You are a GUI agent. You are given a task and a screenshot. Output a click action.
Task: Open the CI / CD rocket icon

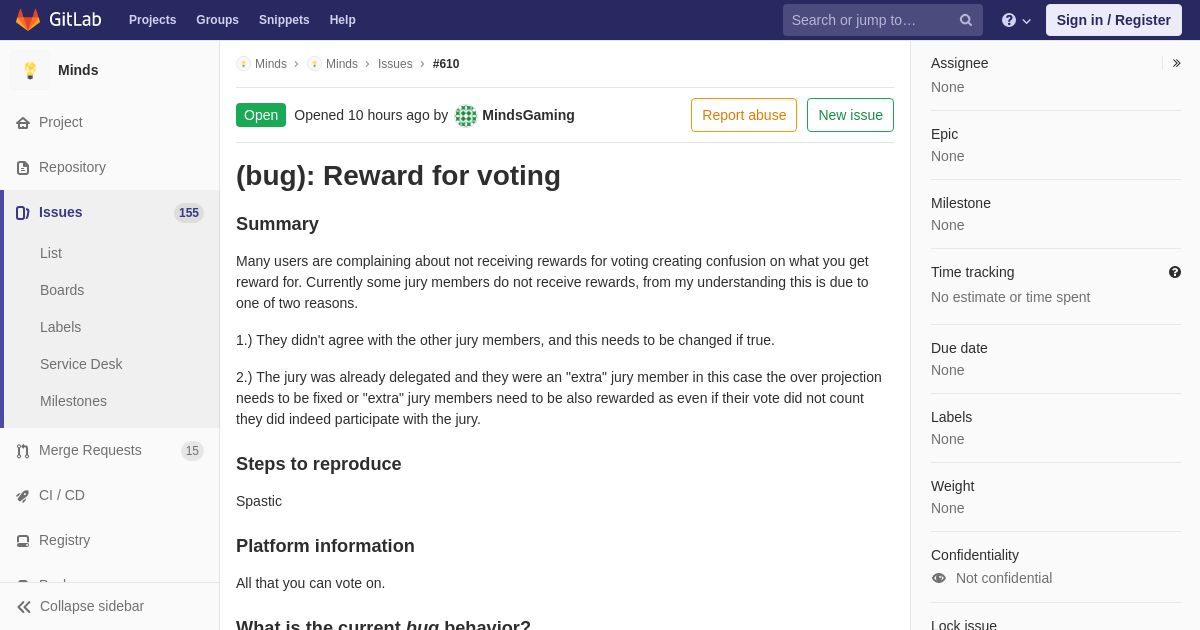click(23, 496)
